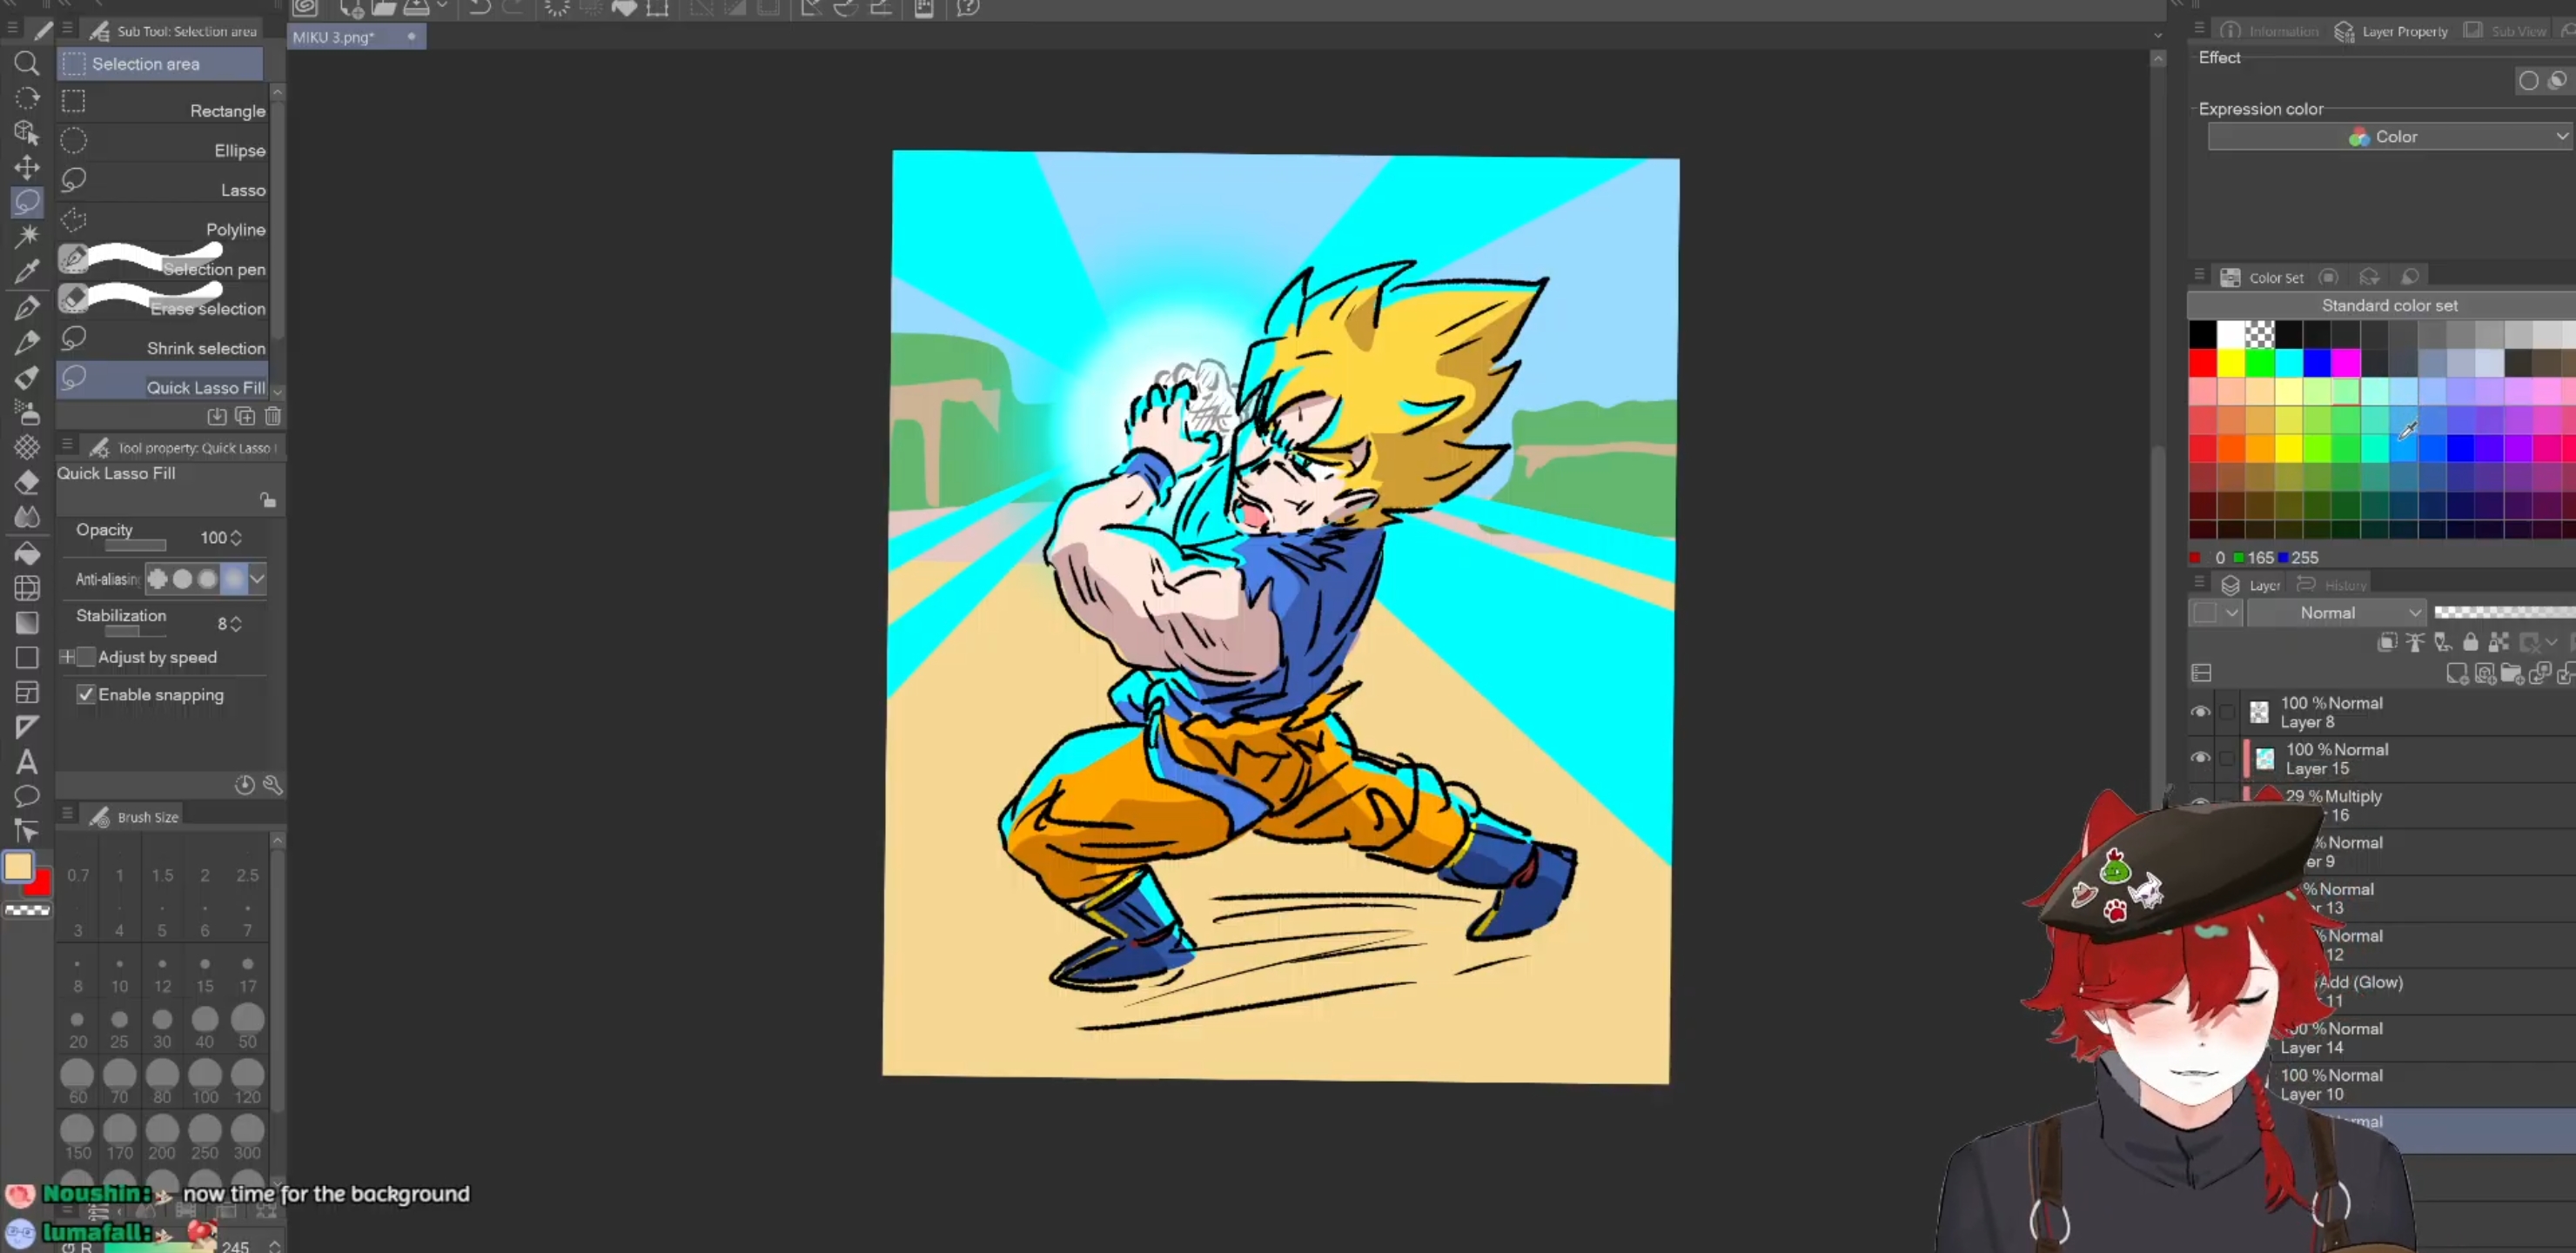Toggle border effect circle button
Image resolution: width=2576 pixels, height=1253 pixels.
pos(2528,81)
